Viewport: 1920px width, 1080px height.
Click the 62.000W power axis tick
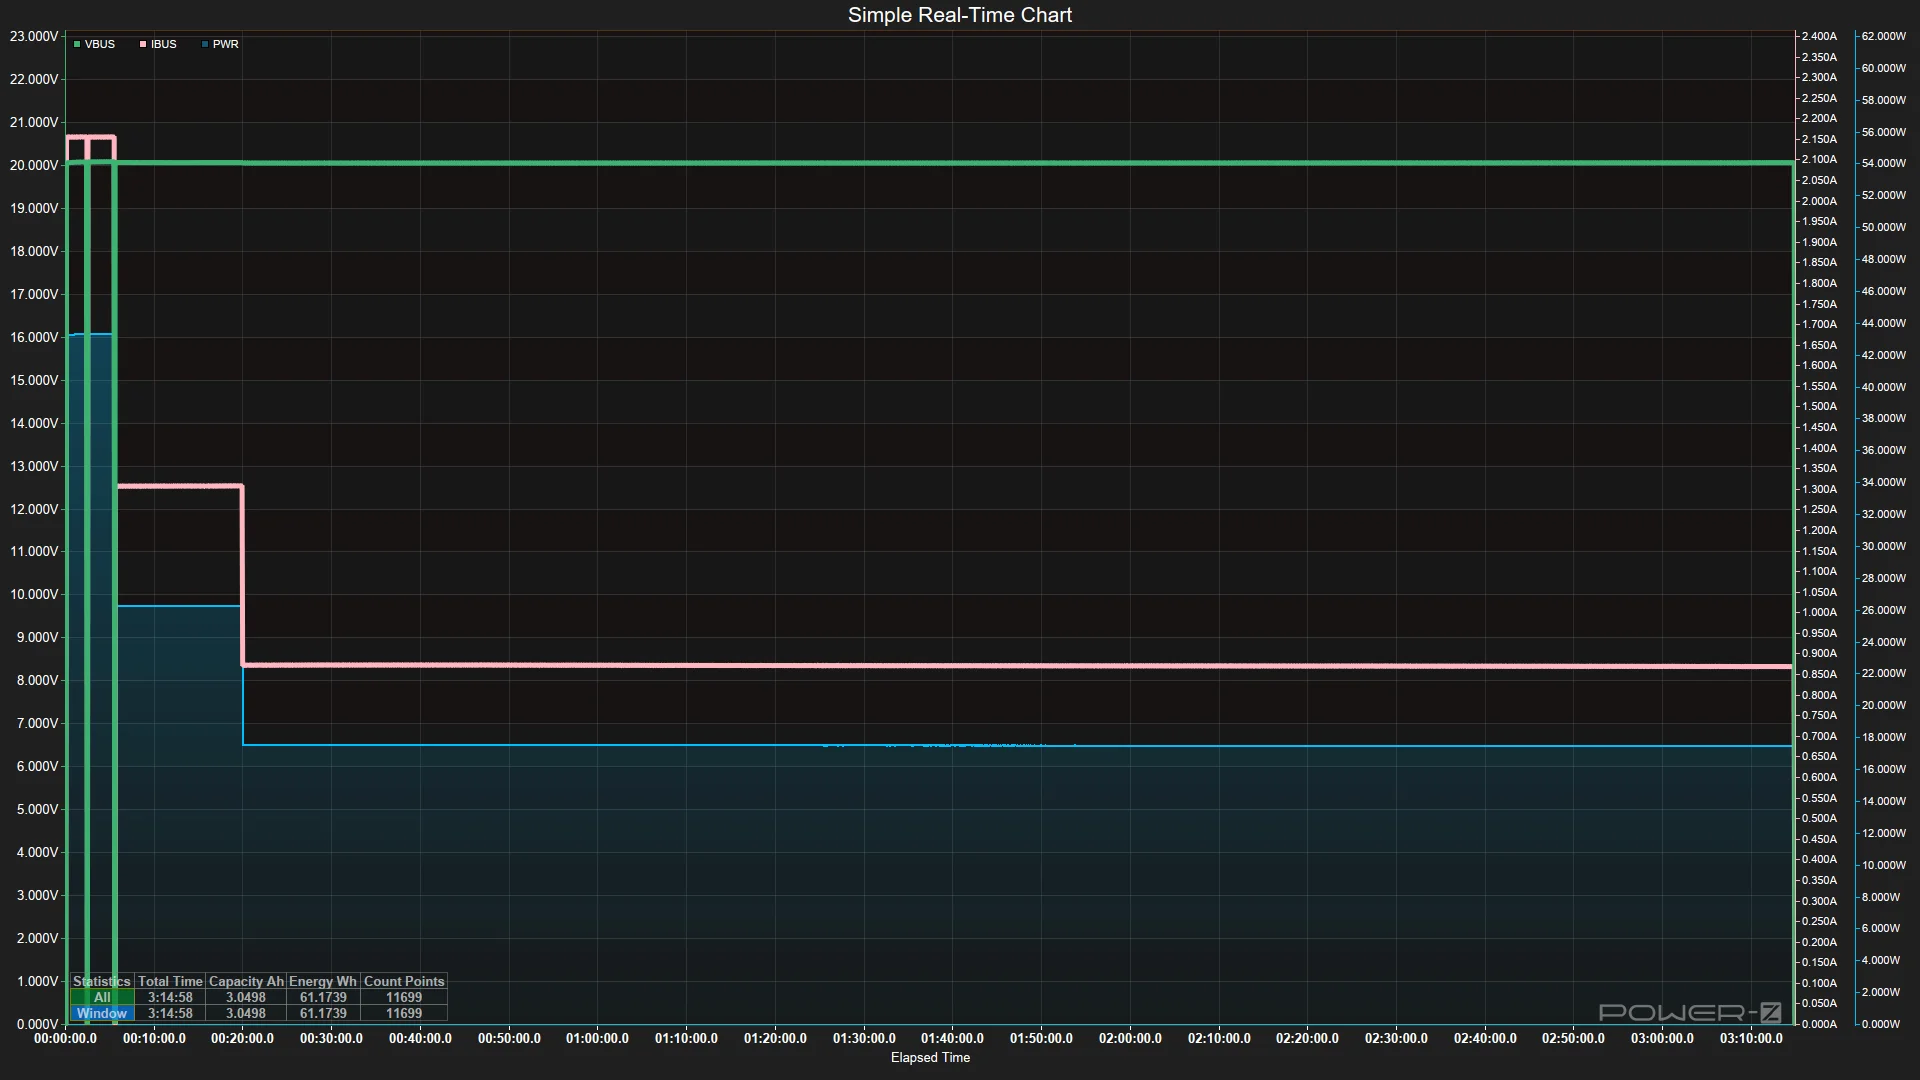pos(1883,36)
